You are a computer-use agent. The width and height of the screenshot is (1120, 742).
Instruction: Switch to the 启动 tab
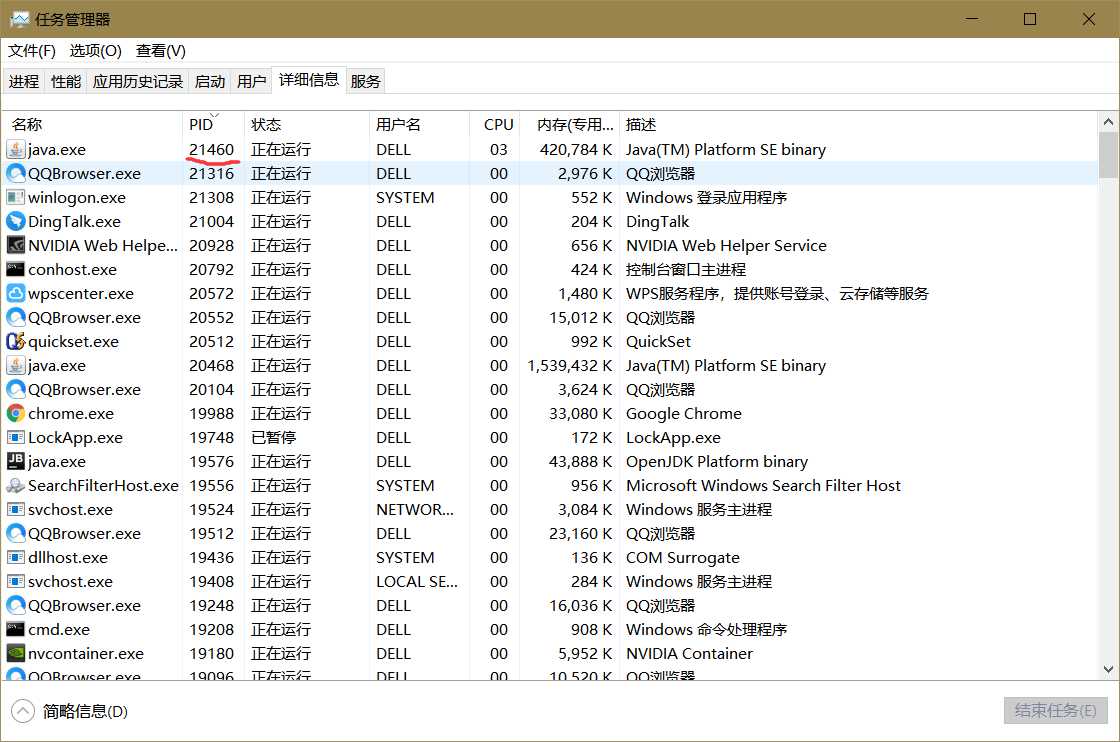pos(210,81)
